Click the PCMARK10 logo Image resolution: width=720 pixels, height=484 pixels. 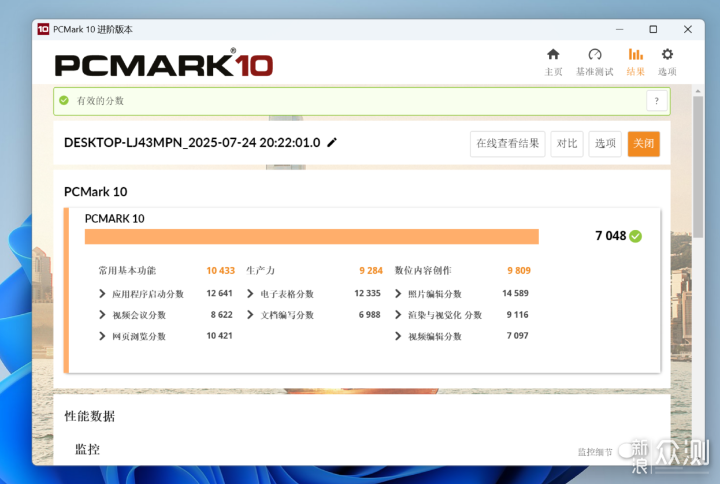click(163, 63)
